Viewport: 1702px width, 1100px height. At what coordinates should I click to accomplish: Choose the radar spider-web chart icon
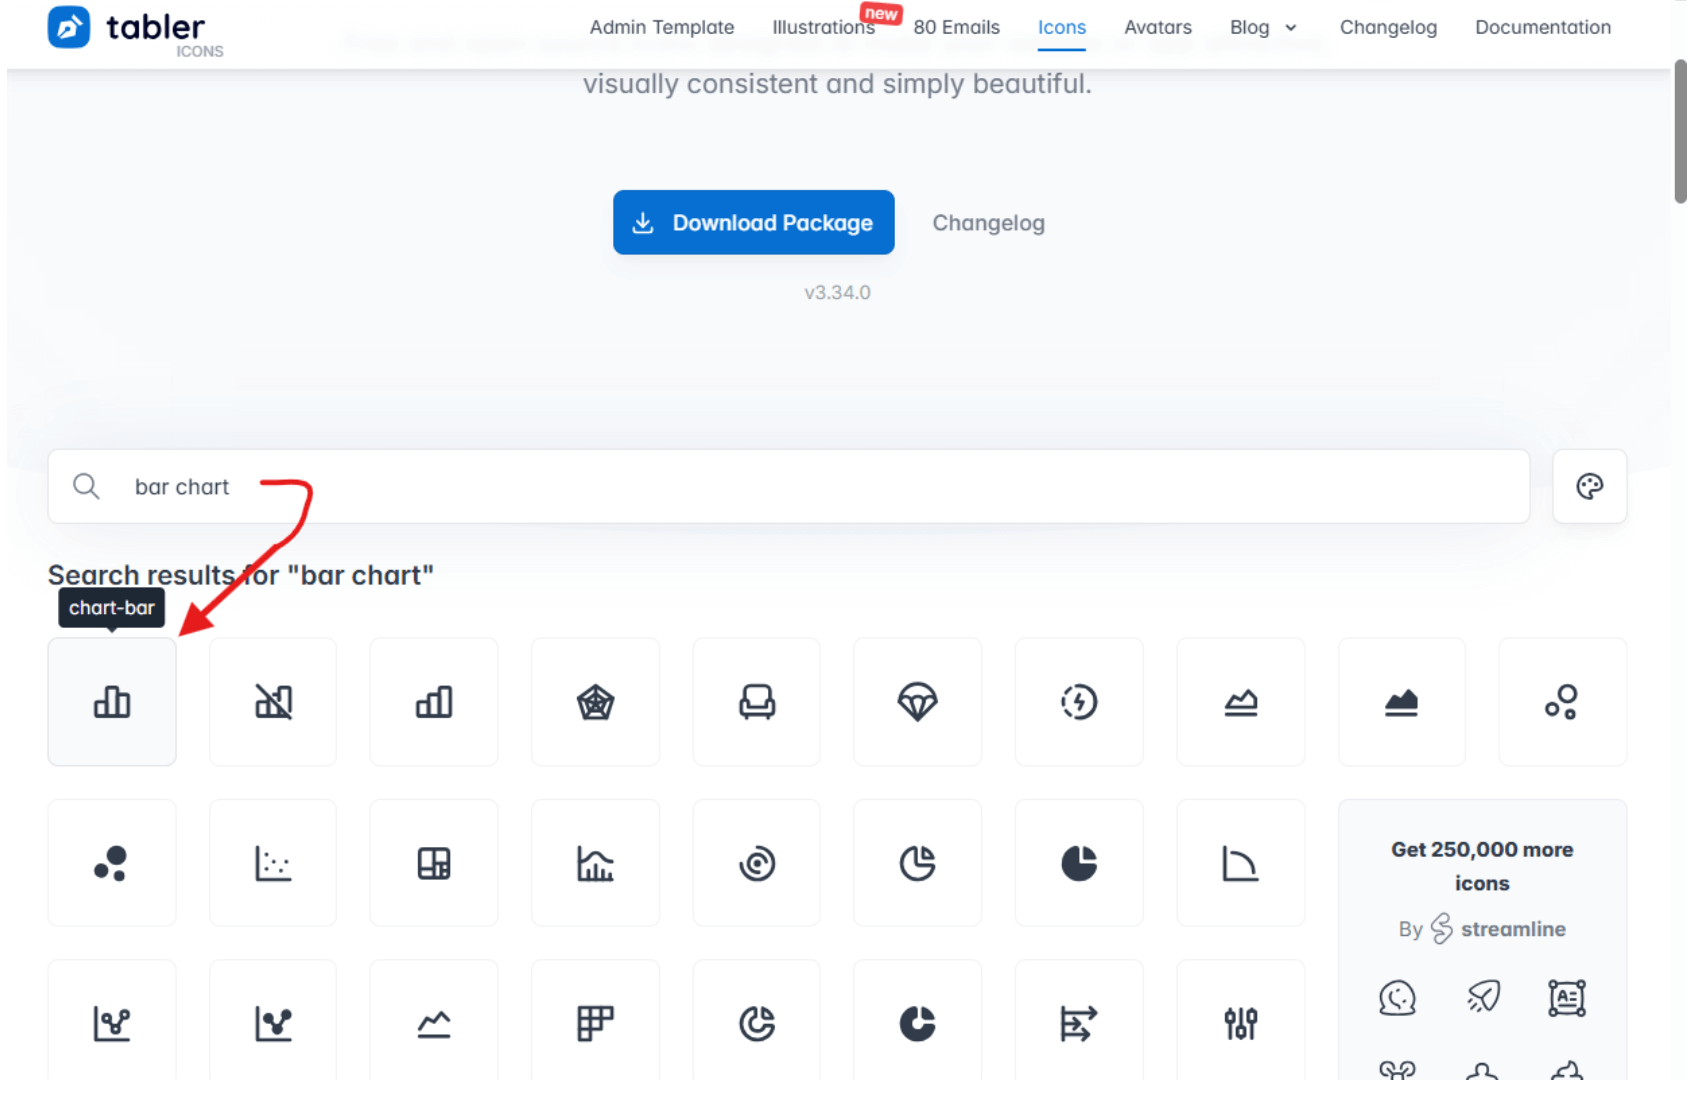(596, 702)
